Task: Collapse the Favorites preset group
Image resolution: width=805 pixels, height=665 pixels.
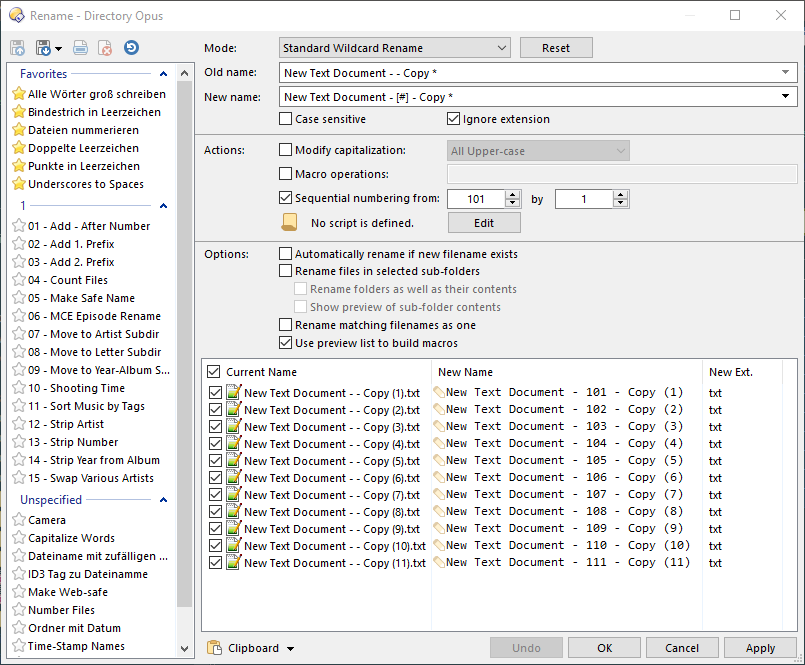Action: 163,74
